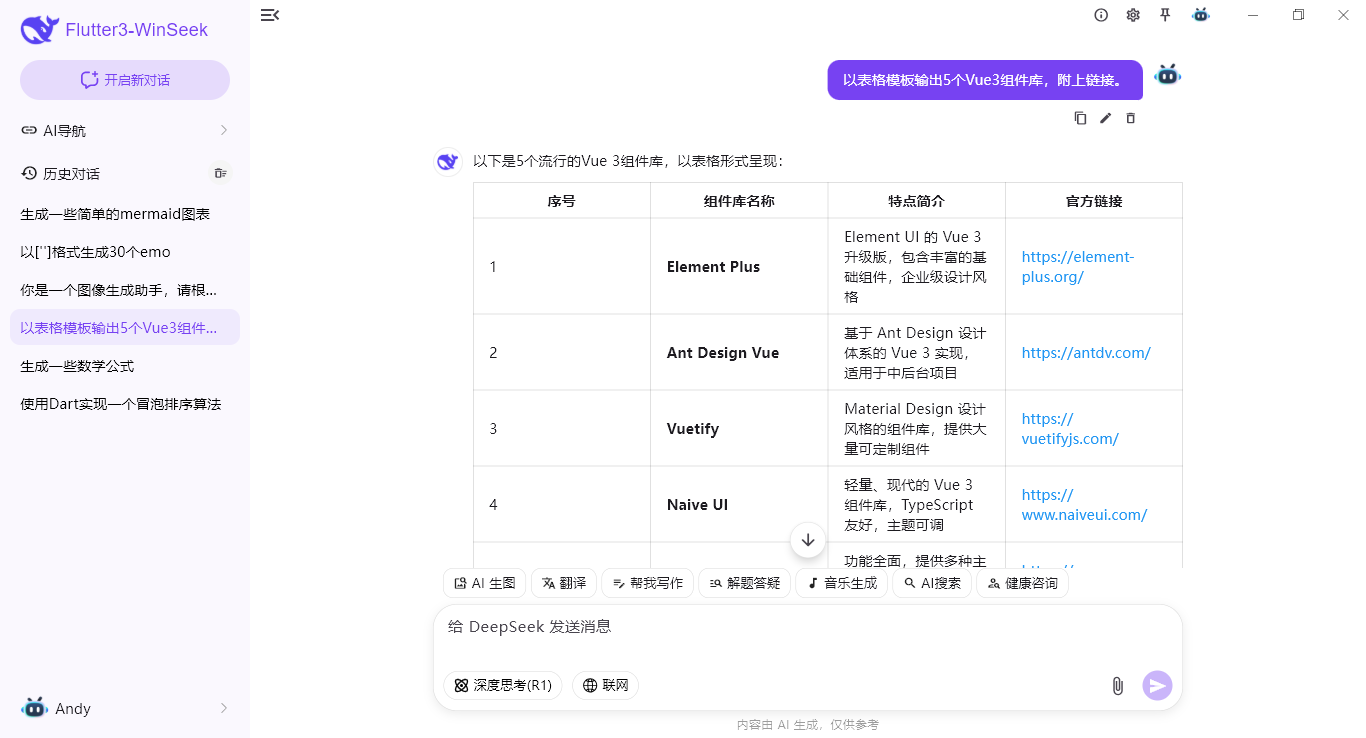Edit the sent message with pencil icon

[1105, 117]
